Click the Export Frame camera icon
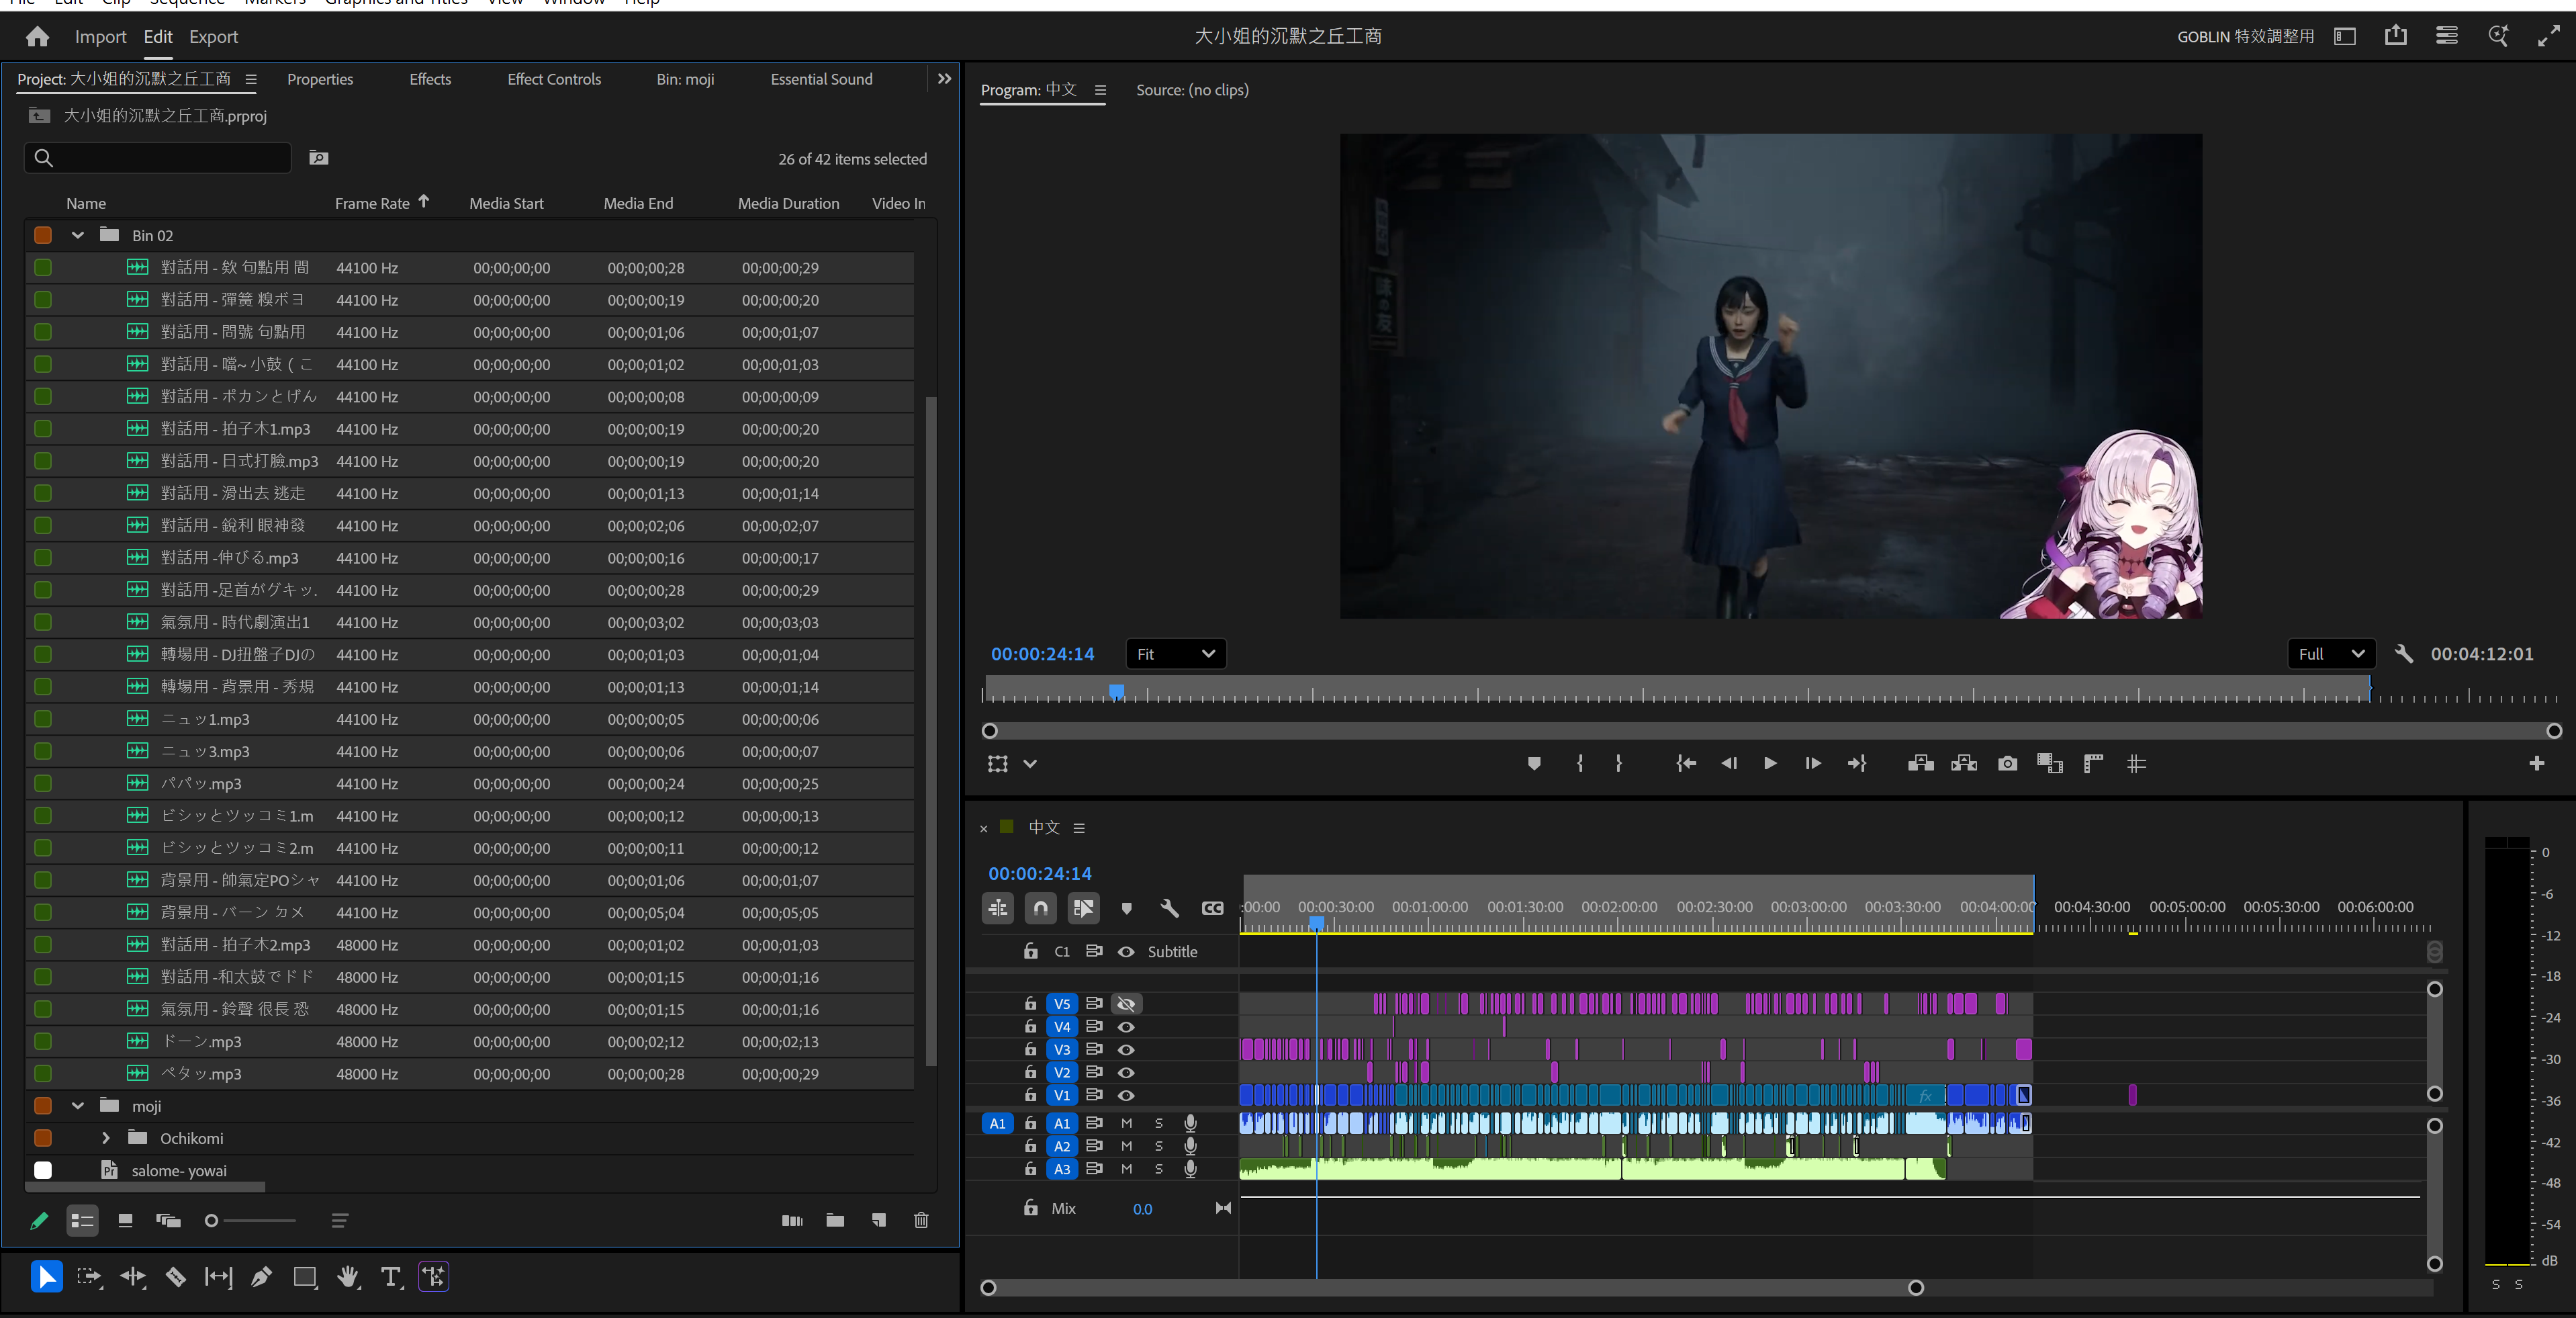 click(2006, 764)
